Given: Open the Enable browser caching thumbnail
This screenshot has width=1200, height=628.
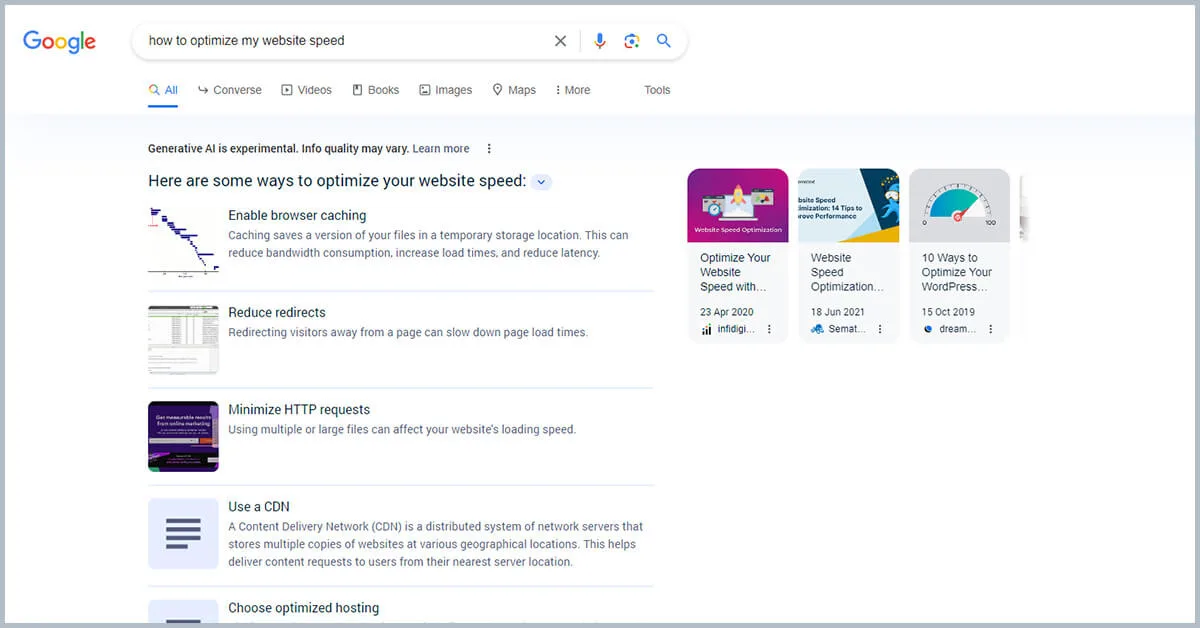Looking at the screenshot, I should pyautogui.click(x=183, y=240).
